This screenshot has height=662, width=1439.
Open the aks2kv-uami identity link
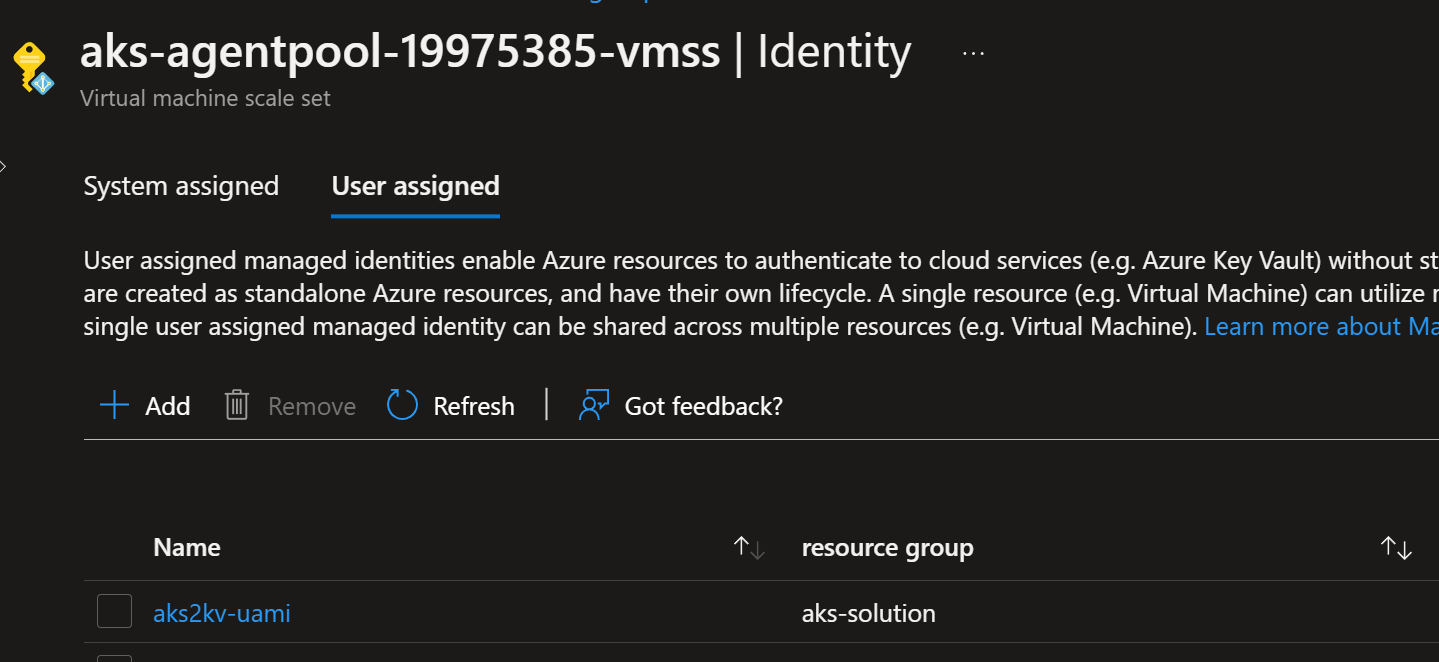click(221, 612)
